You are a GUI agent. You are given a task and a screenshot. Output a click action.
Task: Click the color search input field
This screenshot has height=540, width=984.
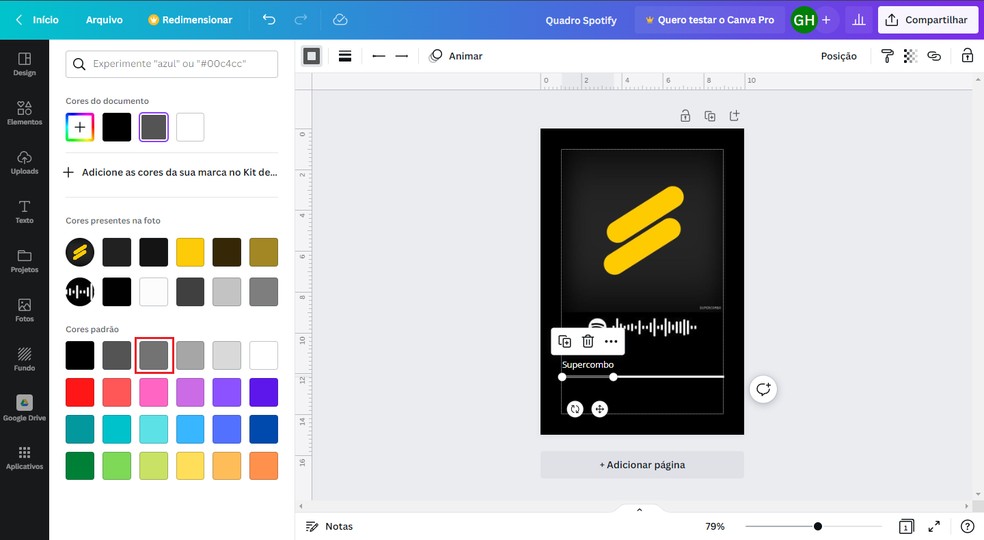point(172,64)
